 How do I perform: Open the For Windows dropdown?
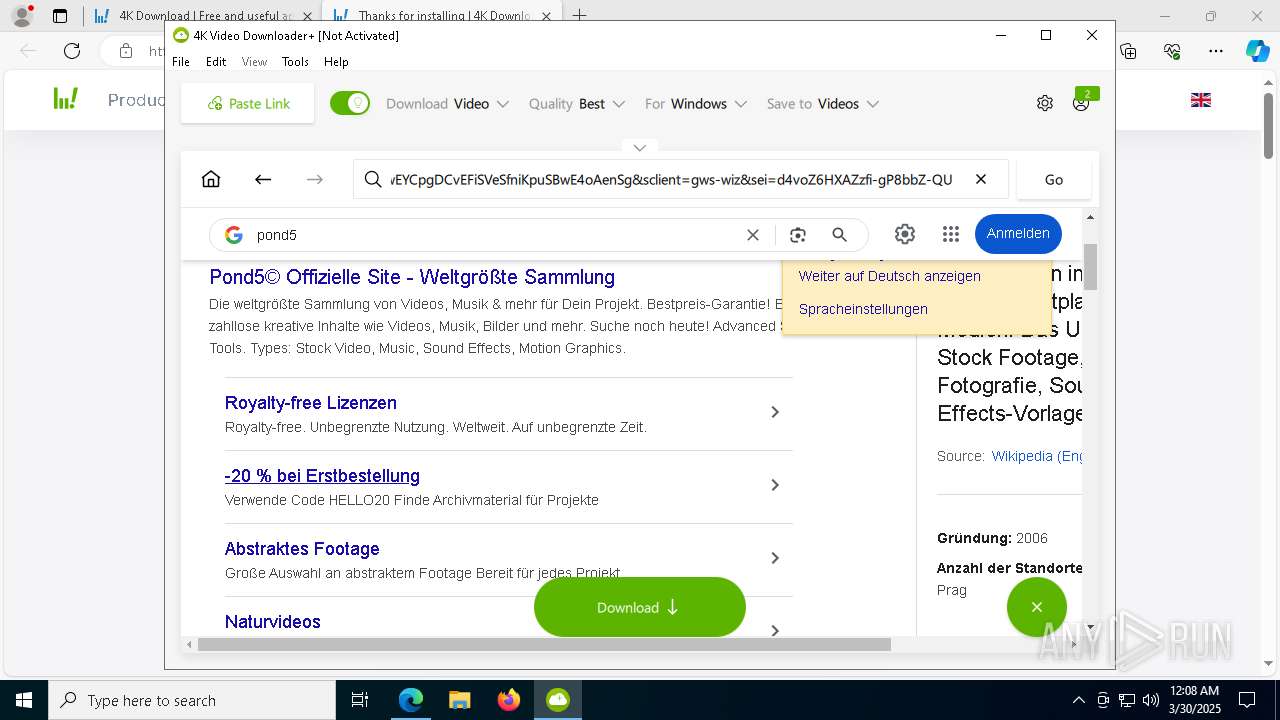coord(696,104)
